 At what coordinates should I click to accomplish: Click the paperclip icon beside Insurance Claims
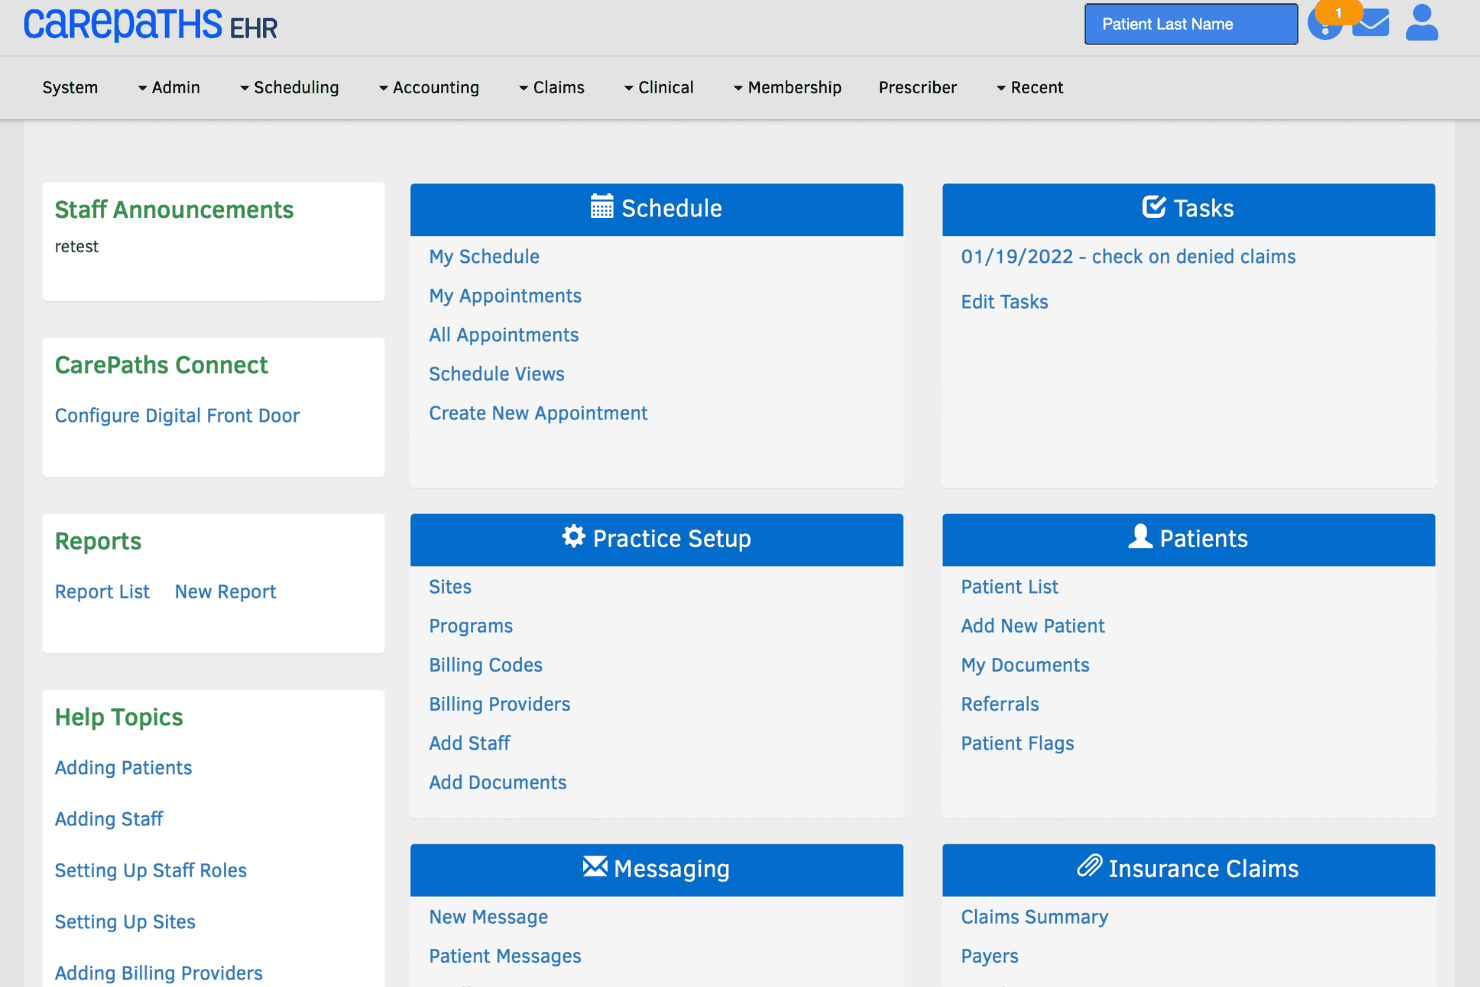(x=1089, y=866)
